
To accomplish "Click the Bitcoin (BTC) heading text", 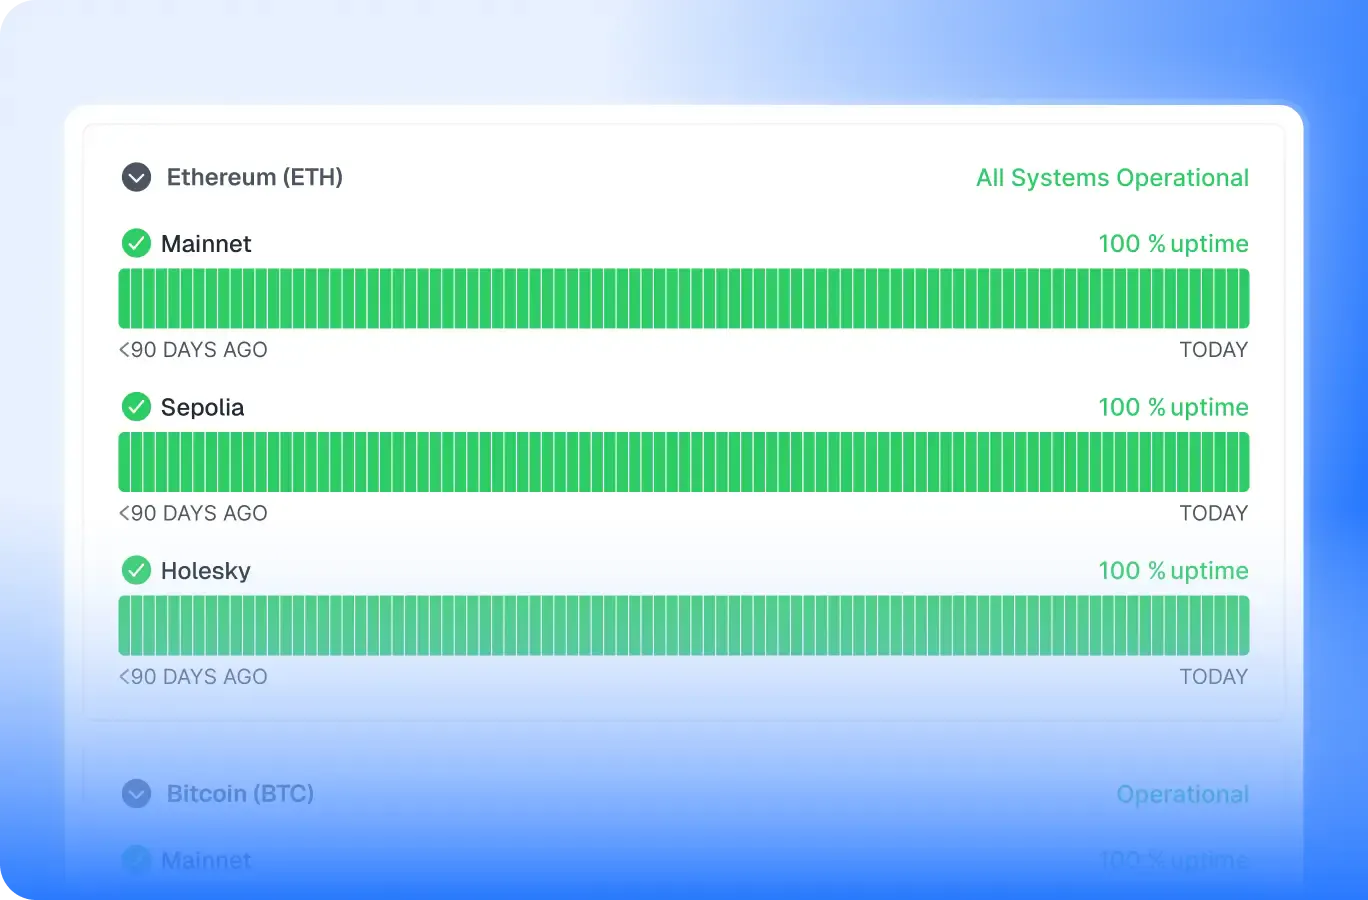I will [x=240, y=794].
